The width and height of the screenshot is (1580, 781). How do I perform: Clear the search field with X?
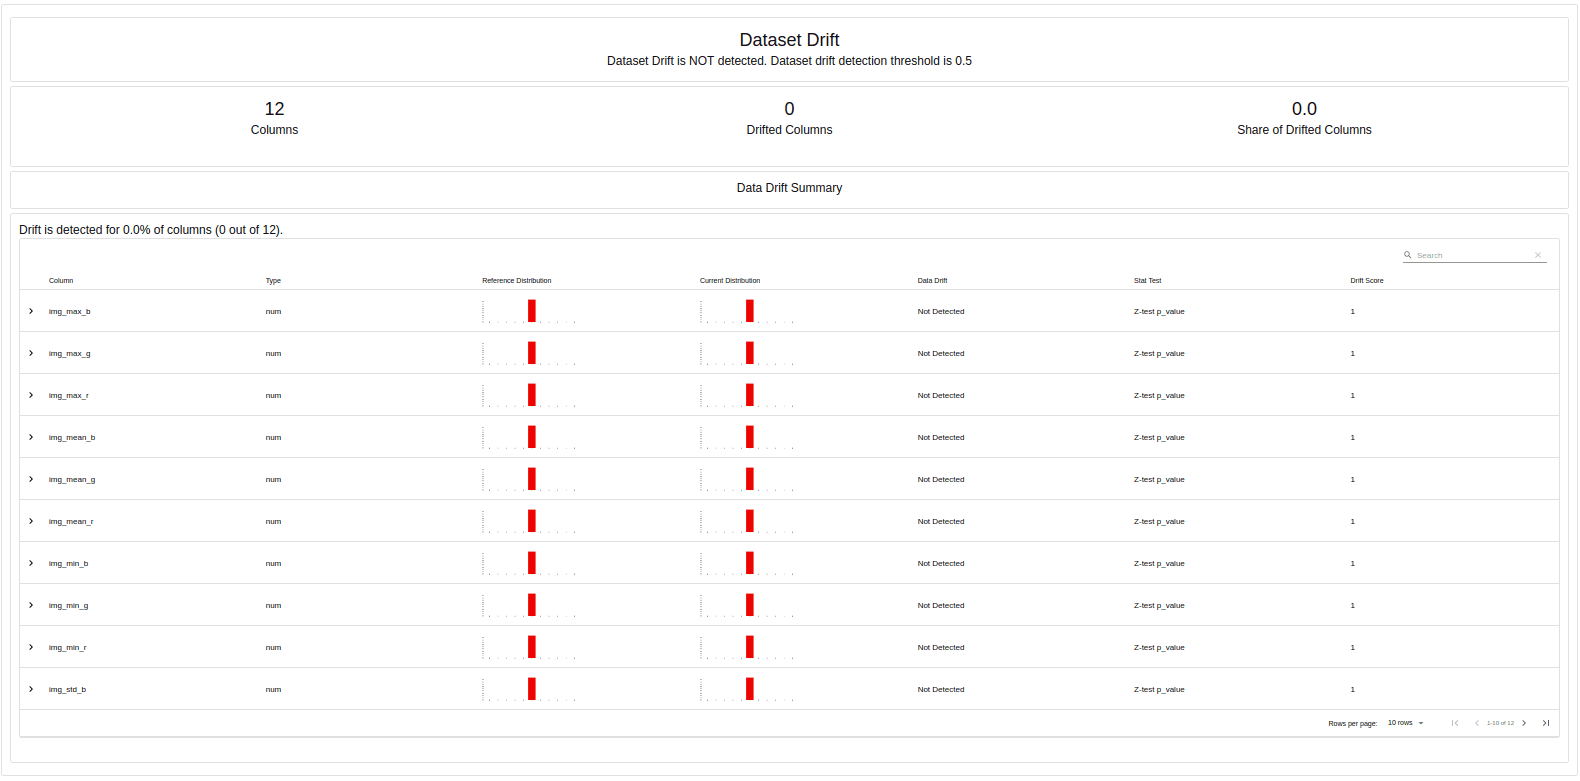coord(1538,255)
